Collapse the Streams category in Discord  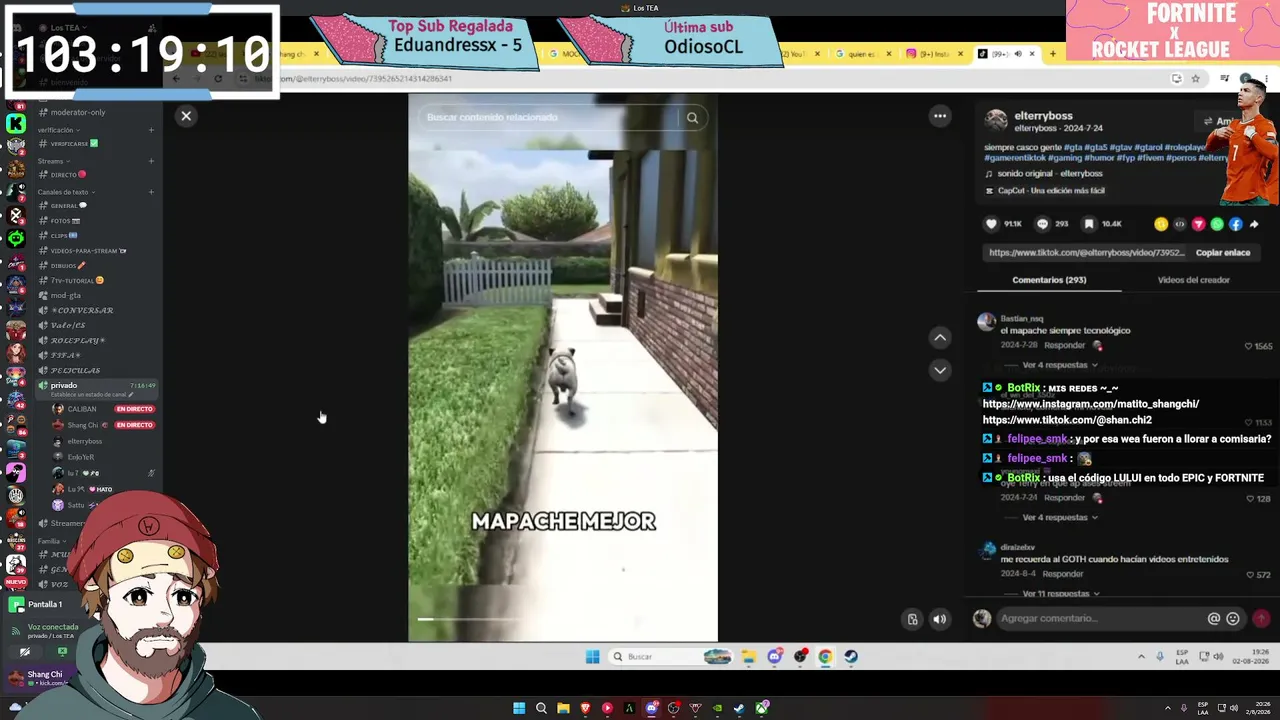click(x=52, y=161)
